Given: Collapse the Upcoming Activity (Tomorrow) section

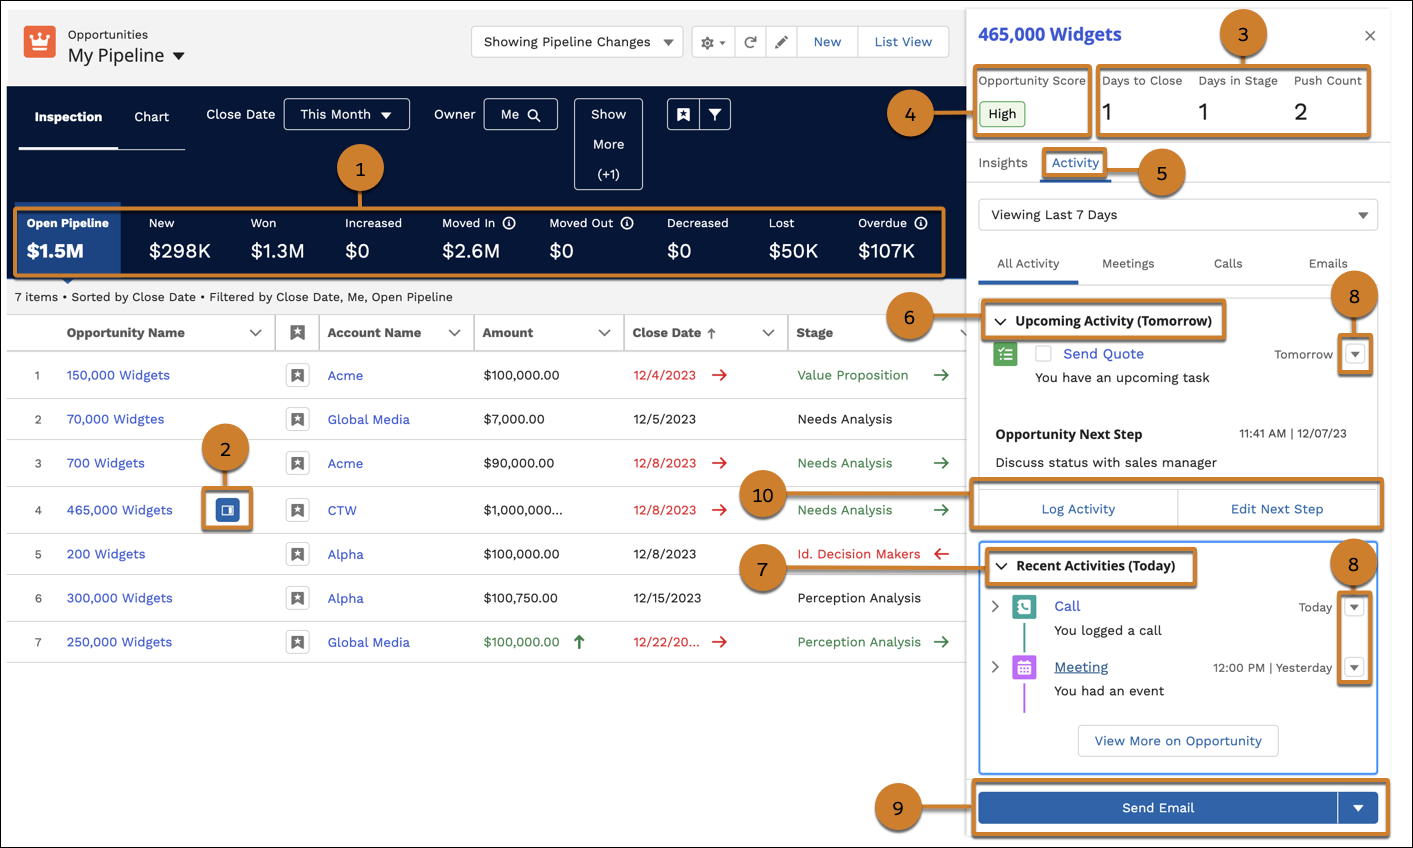Looking at the screenshot, I should pyautogui.click(x=1000, y=321).
